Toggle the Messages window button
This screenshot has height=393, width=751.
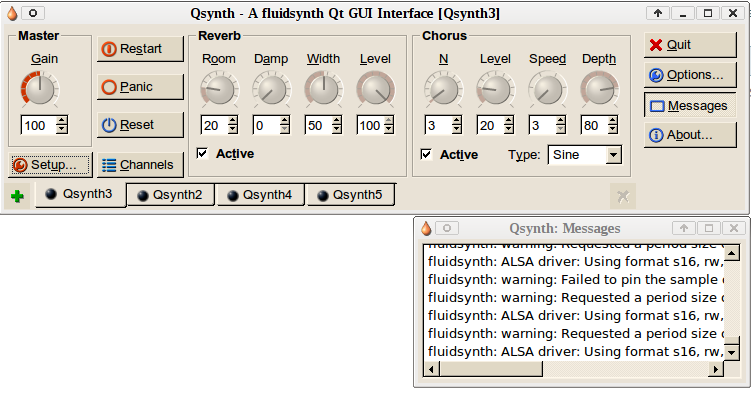click(x=690, y=106)
